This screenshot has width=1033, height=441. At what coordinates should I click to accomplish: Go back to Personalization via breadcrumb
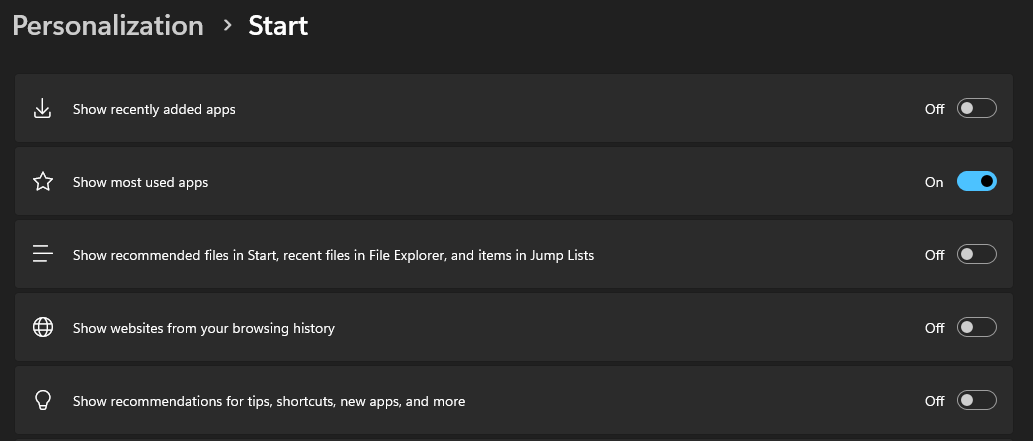pos(108,26)
